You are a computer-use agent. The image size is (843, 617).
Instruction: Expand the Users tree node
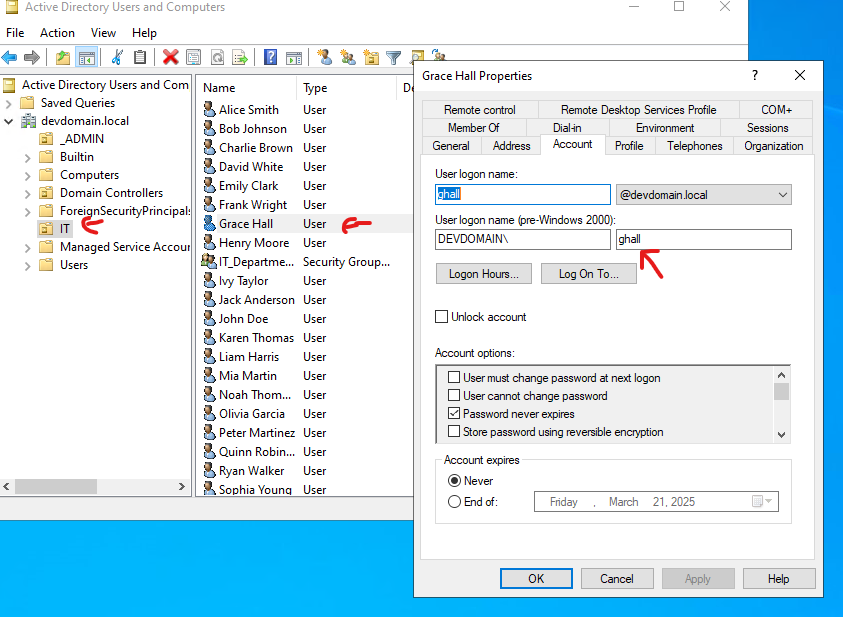click(x=27, y=266)
